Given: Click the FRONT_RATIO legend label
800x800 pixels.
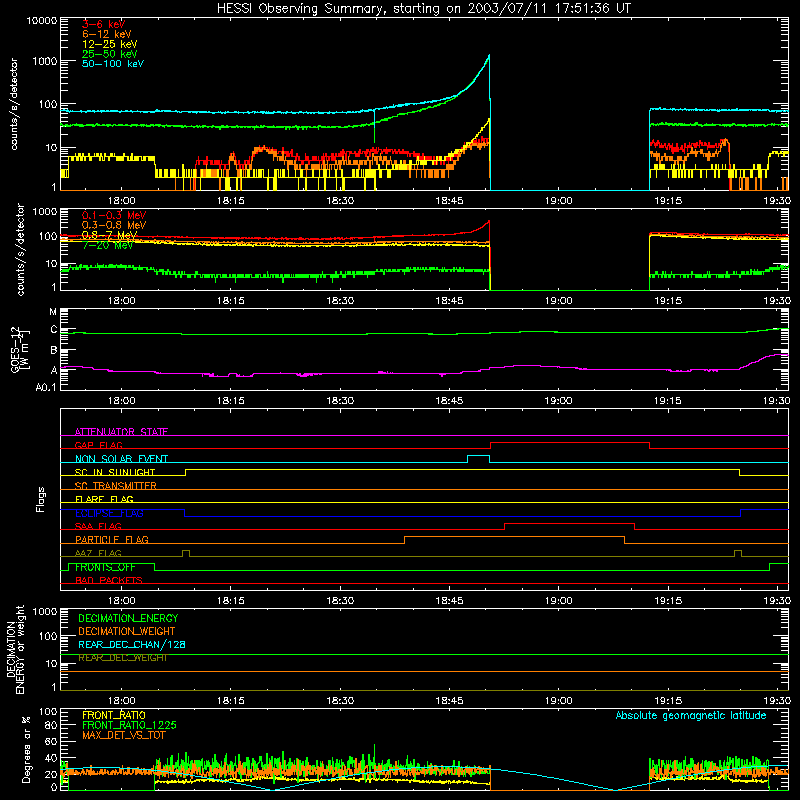Looking at the screenshot, I should 114,715.
